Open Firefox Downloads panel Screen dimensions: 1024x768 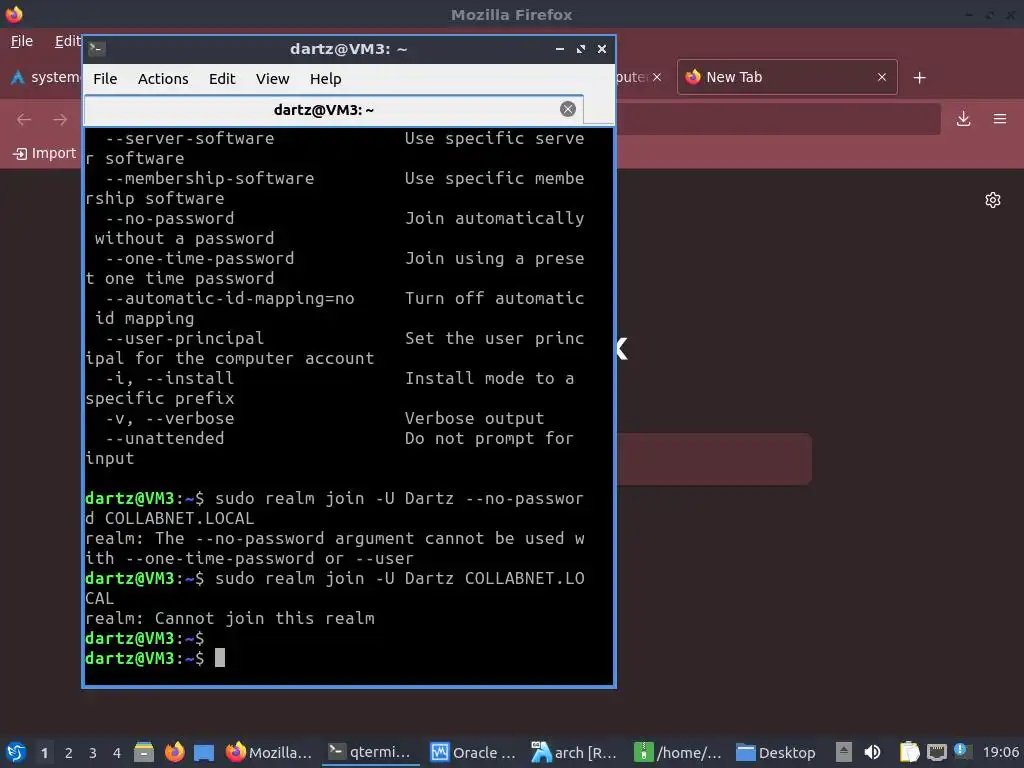(963, 119)
